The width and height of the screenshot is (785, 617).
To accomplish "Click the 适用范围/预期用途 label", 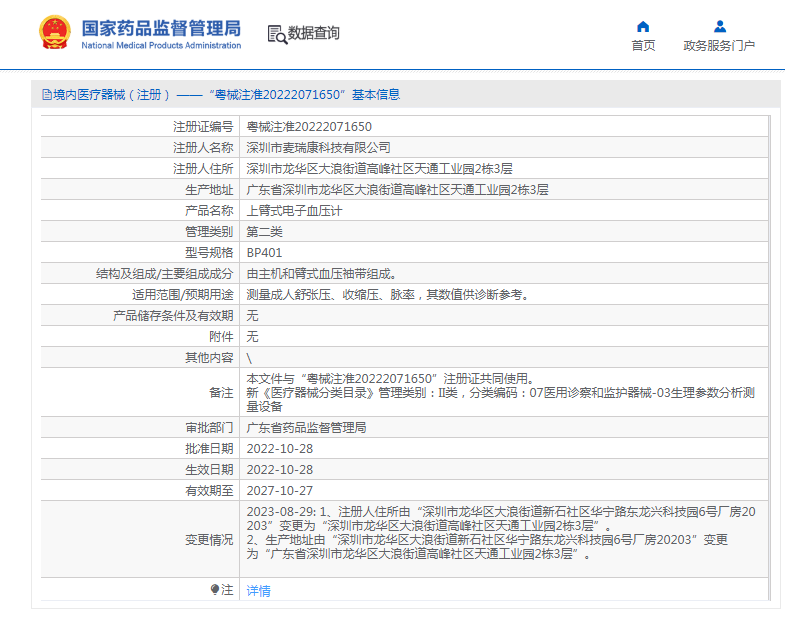I will 183,295.
